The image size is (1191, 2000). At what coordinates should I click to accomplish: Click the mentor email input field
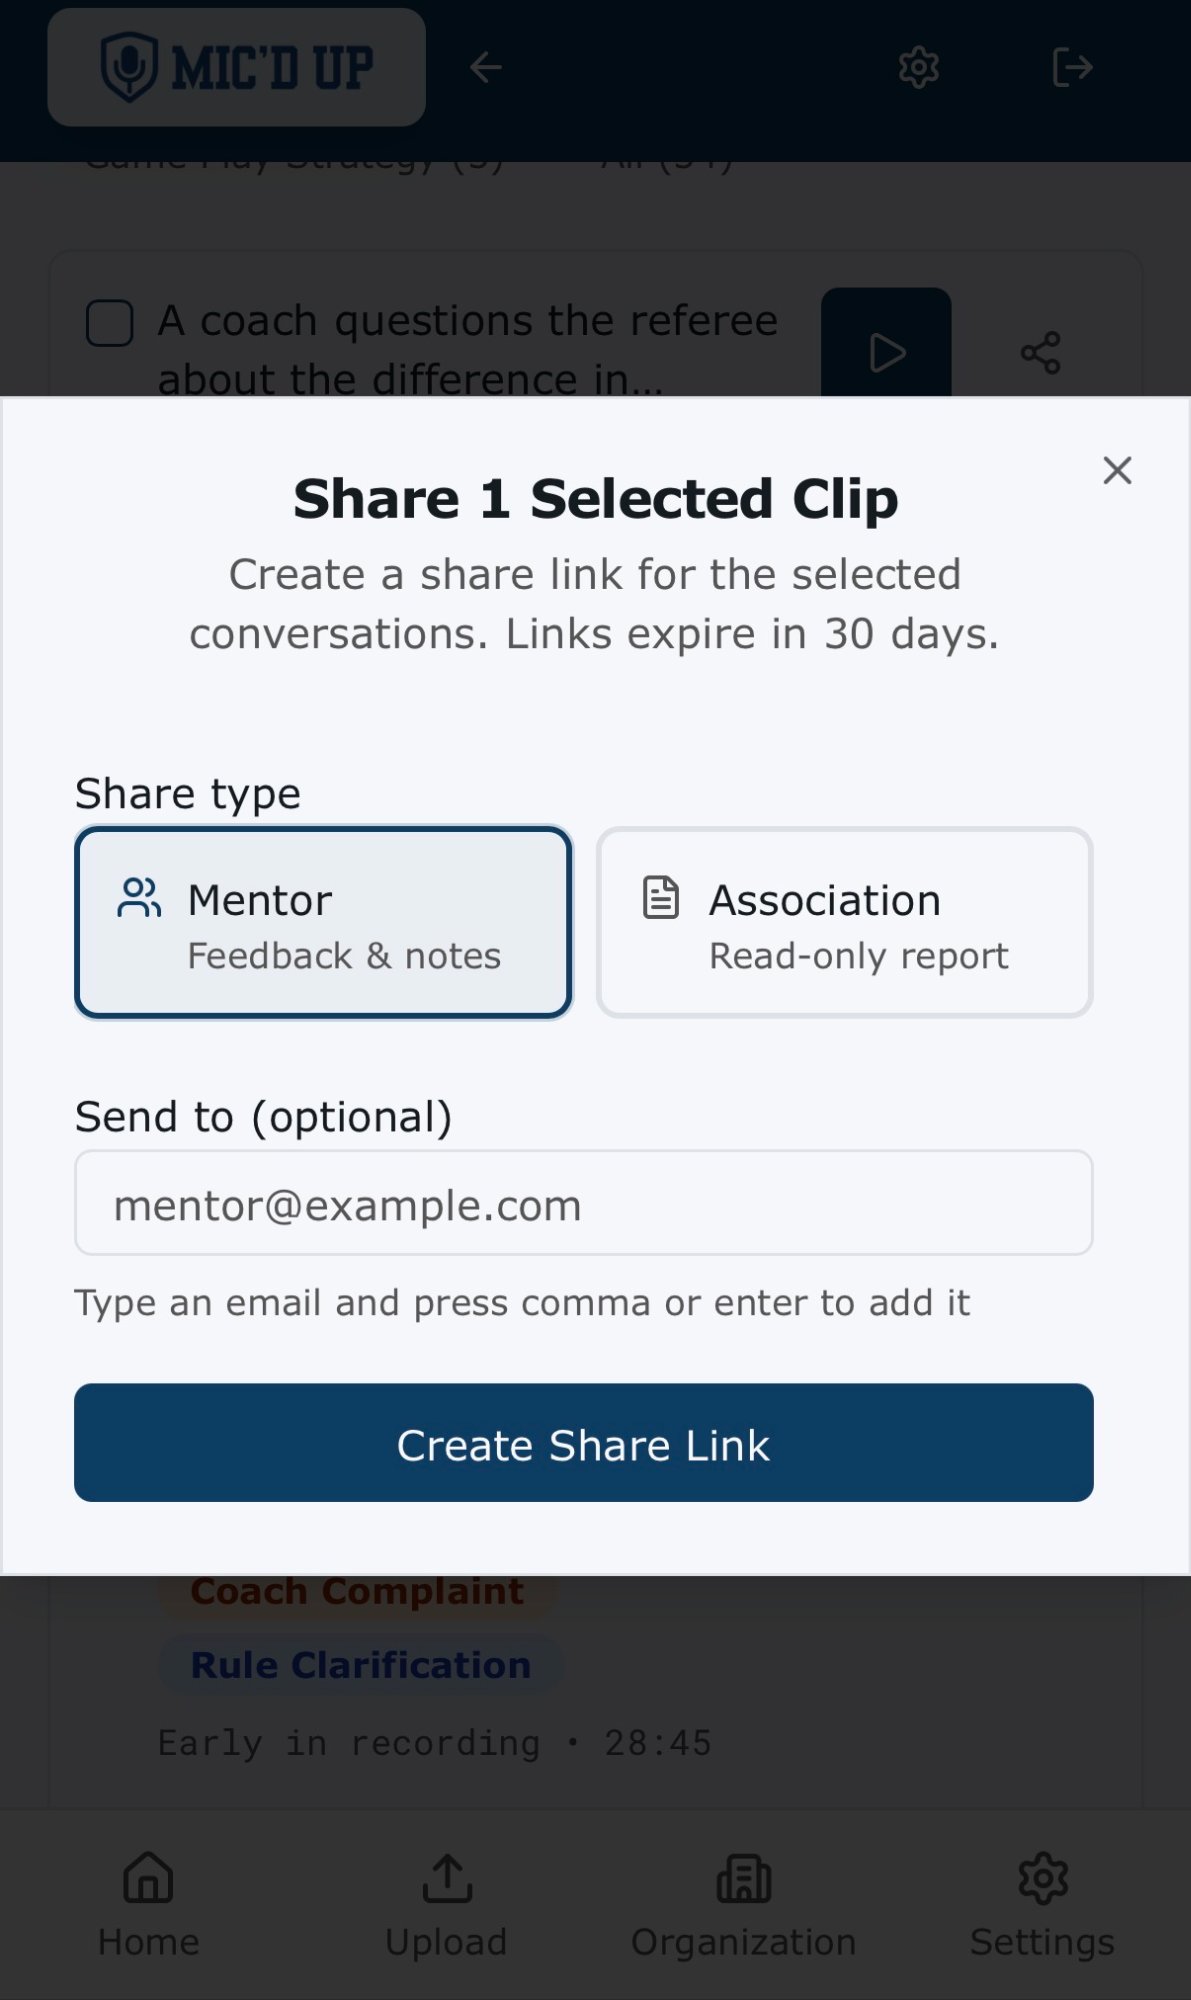point(584,1203)
